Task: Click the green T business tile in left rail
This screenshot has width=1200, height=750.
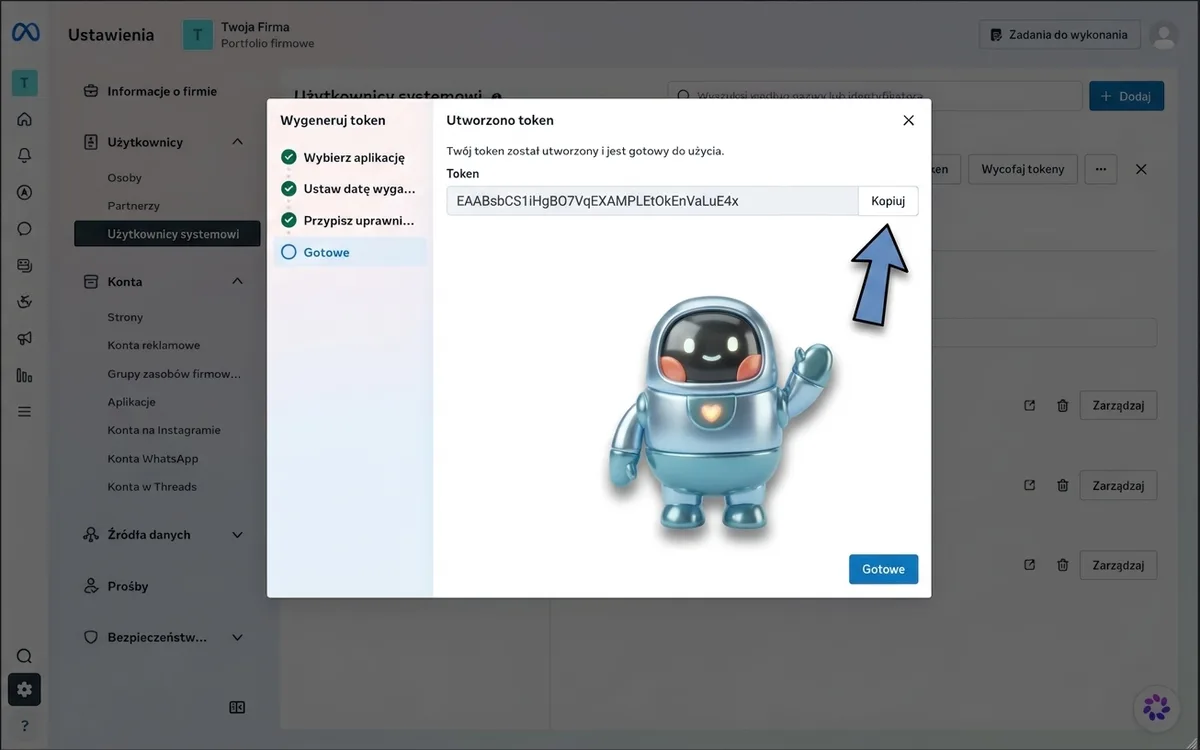Action: coord(25,83)
